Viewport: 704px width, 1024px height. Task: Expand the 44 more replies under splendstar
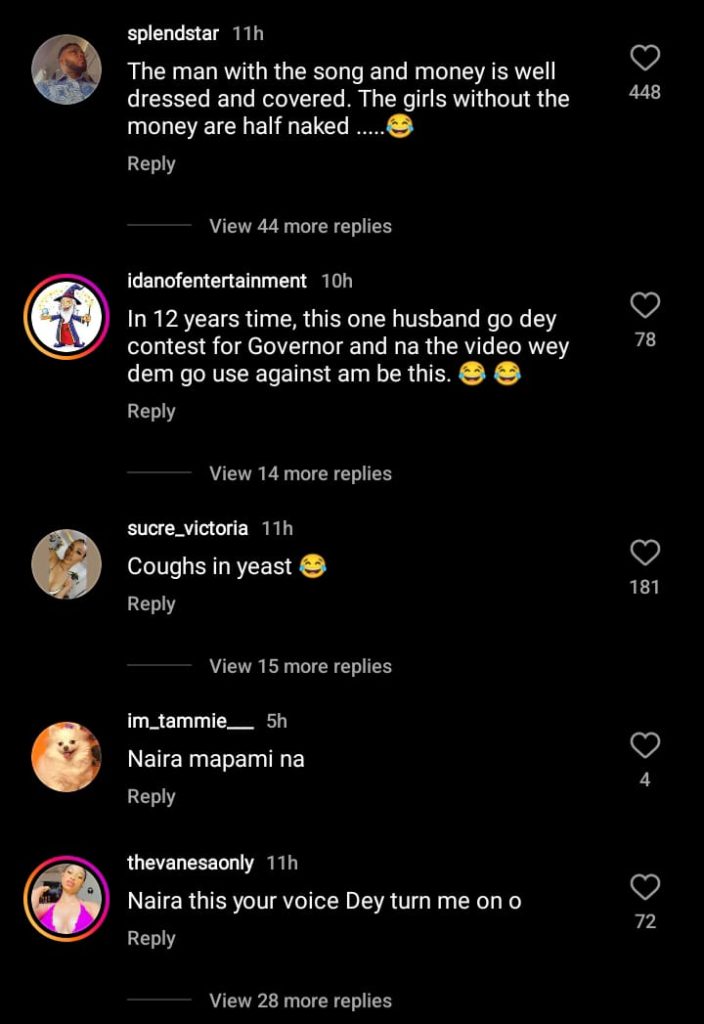coord(300,226)
